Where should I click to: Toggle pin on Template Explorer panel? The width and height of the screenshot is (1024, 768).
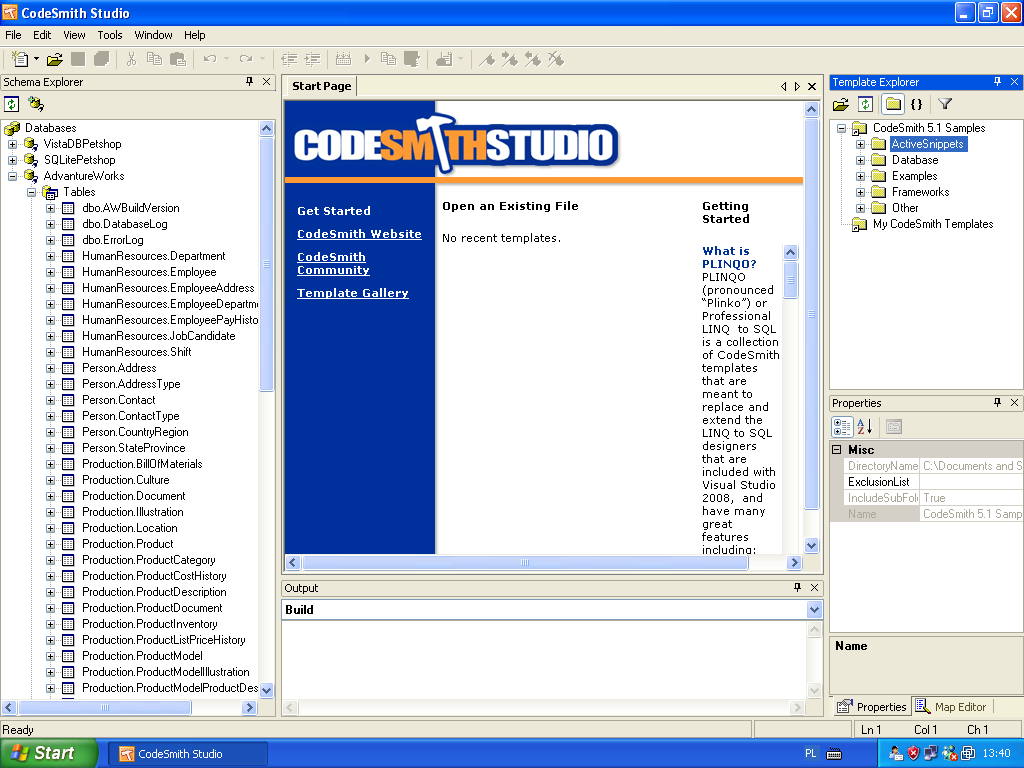(x=997, y=82)
